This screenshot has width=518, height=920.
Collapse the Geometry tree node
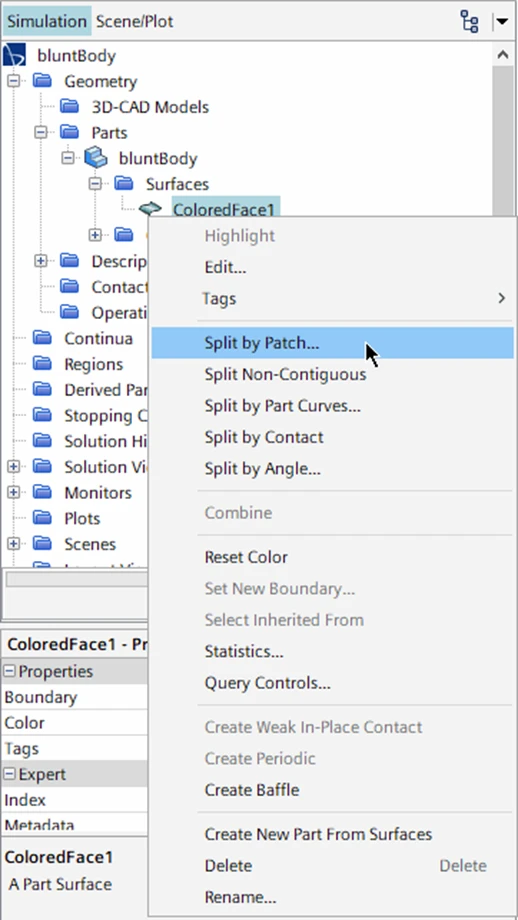13,81
